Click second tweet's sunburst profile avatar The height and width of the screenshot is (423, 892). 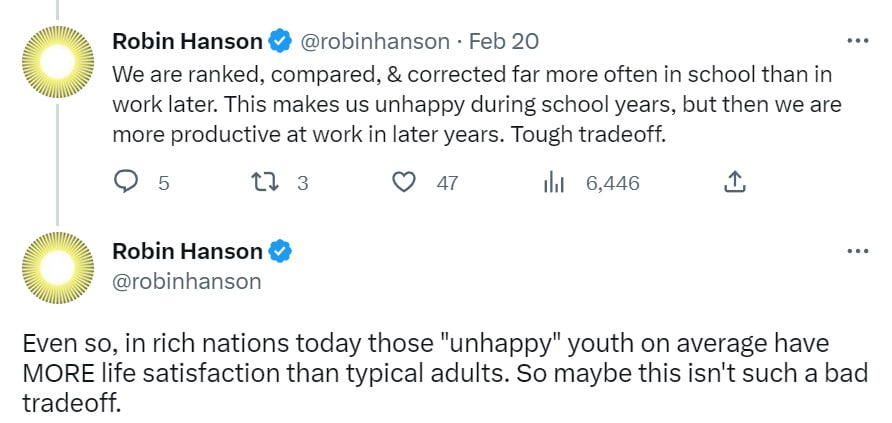pyautogui.click(x=57, y=267)
